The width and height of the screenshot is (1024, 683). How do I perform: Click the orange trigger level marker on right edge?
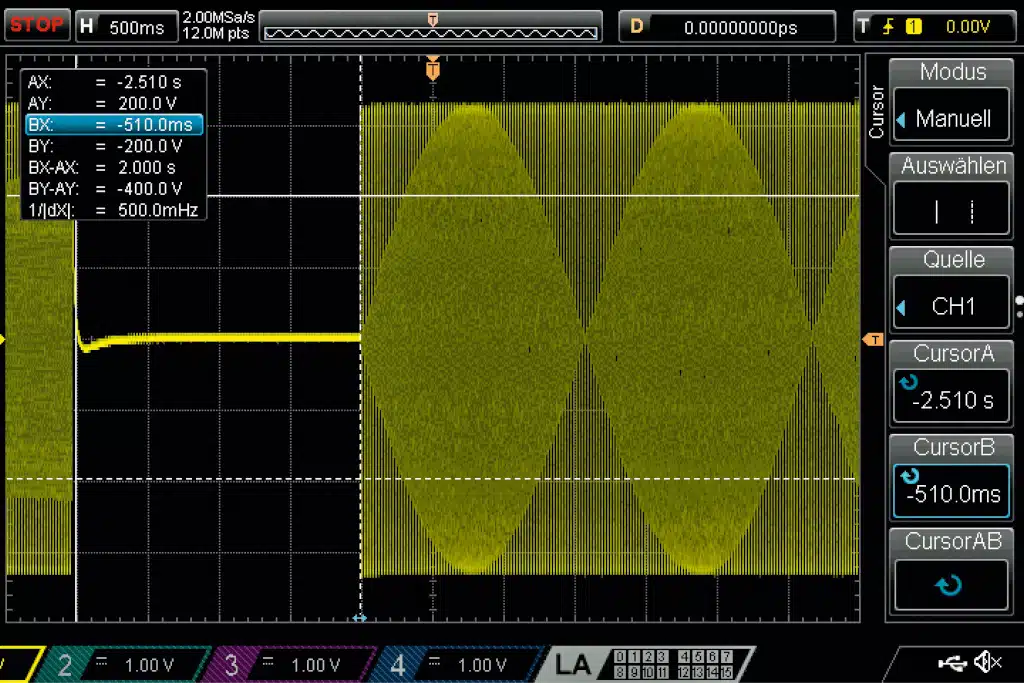point(873,340)
